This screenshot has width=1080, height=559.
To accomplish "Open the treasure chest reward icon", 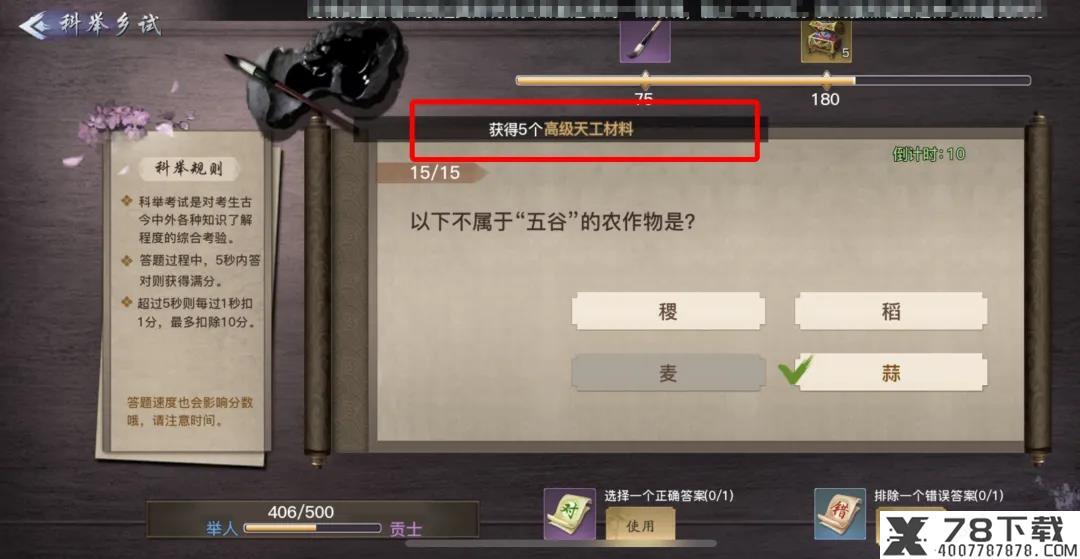I will [826, 40].
